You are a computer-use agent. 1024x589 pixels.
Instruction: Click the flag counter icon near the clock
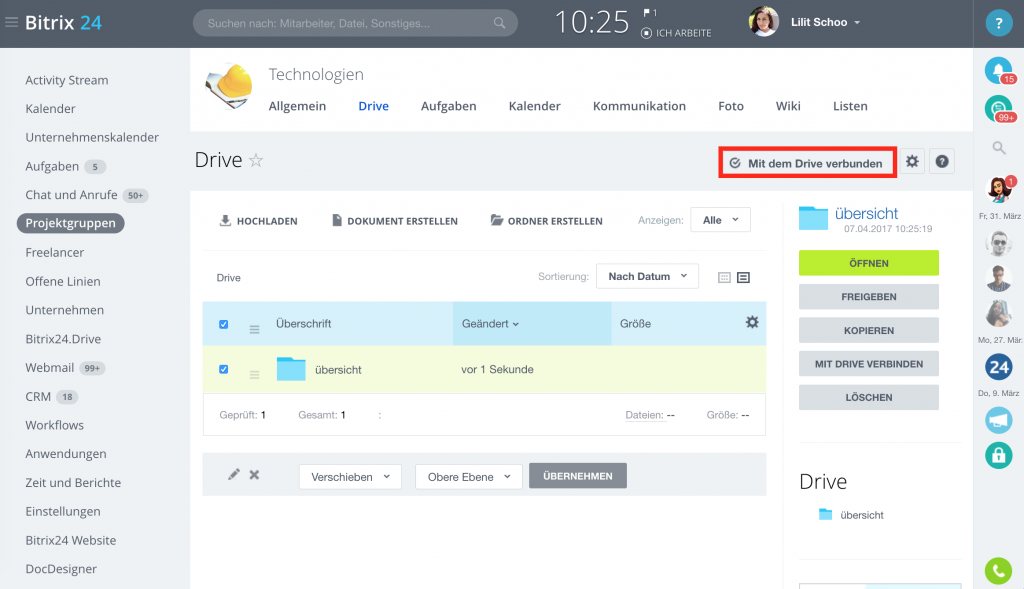coord(650,12)
